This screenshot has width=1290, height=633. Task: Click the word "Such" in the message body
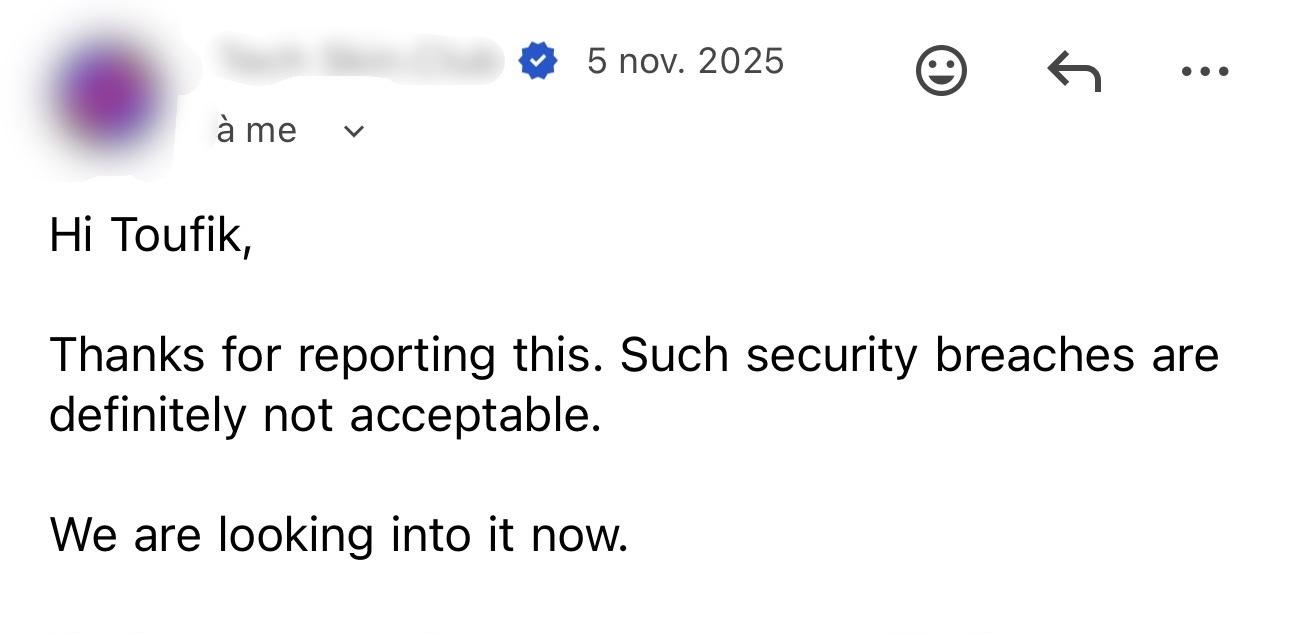pos(674,356)
